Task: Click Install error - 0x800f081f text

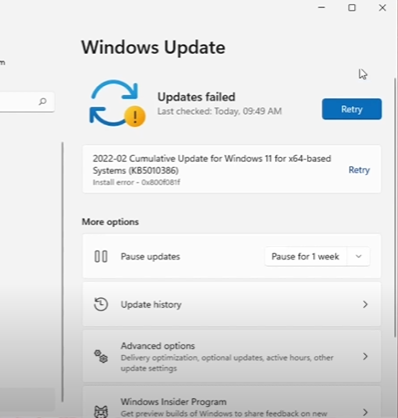Action: pos(136,182)
